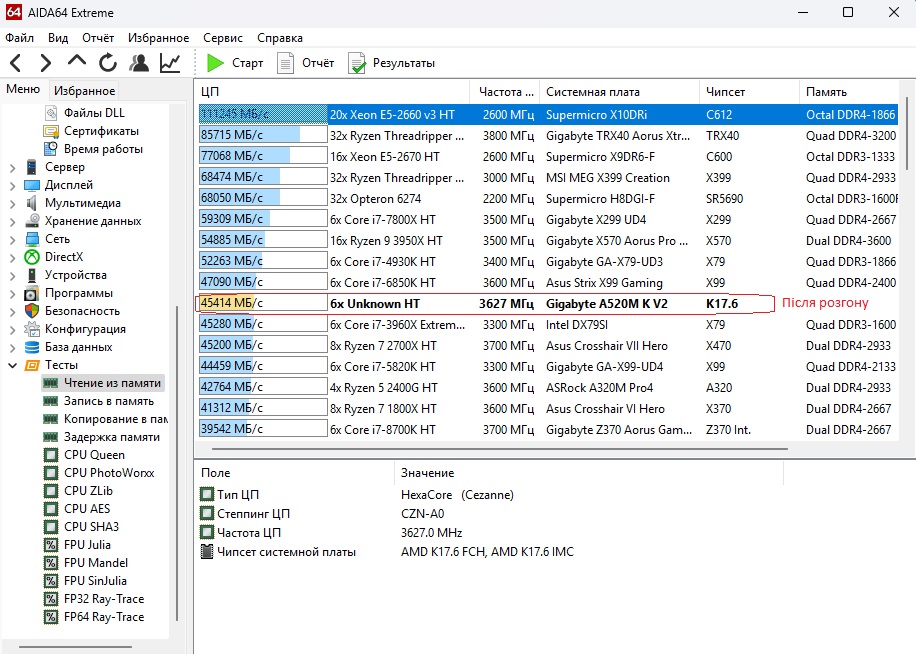This screenshot has width=916, height=654.
Task: Open the graph chart toolbar icon
Action: pyautogui.click(x=170, y=62)
